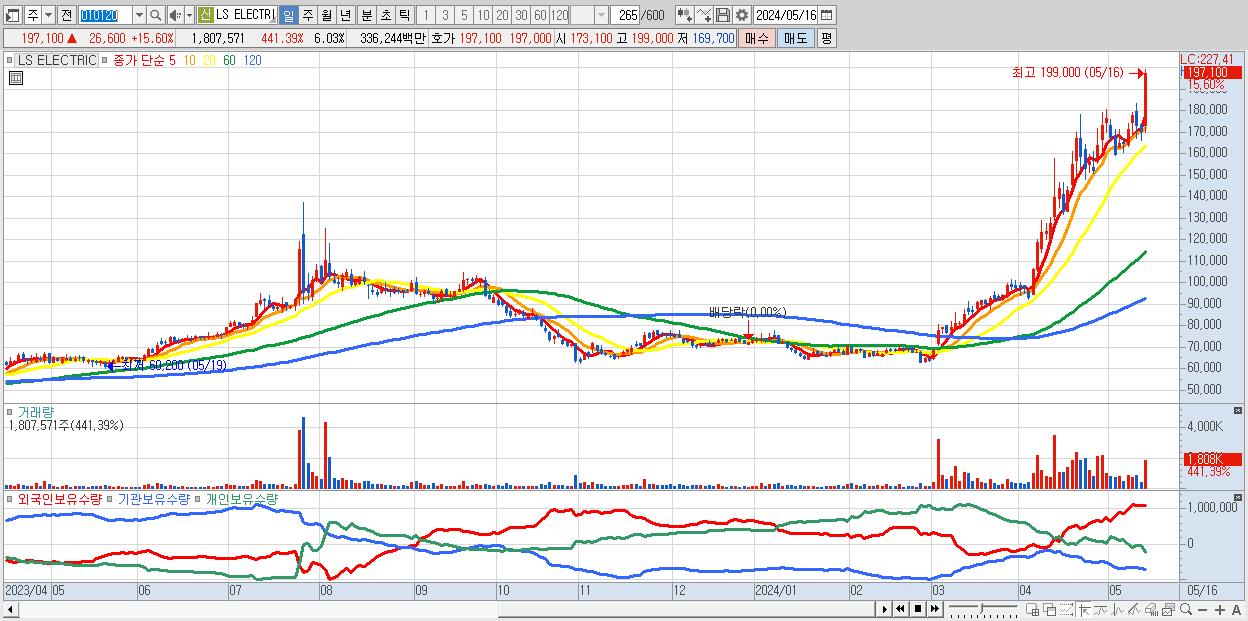The width and height of the screenshot is (1248, 621).
Task: Click the overlapping windows icon
Action: [1050, 610]
